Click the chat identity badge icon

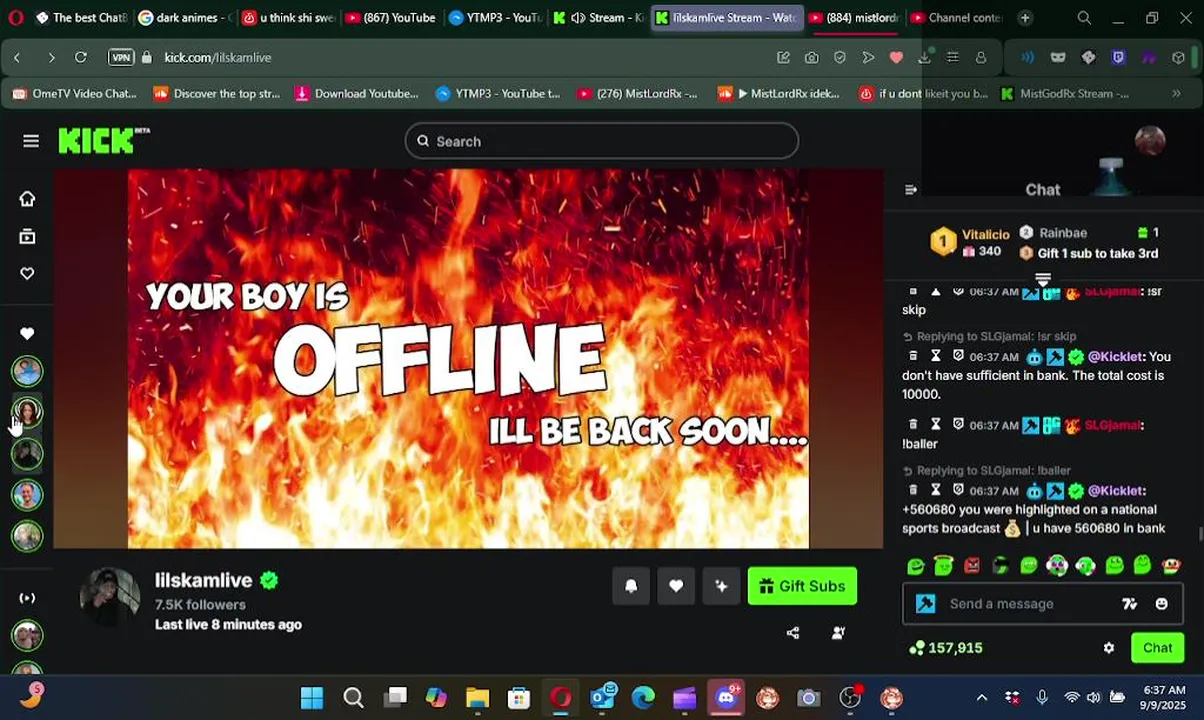click(x=926, y=604)
